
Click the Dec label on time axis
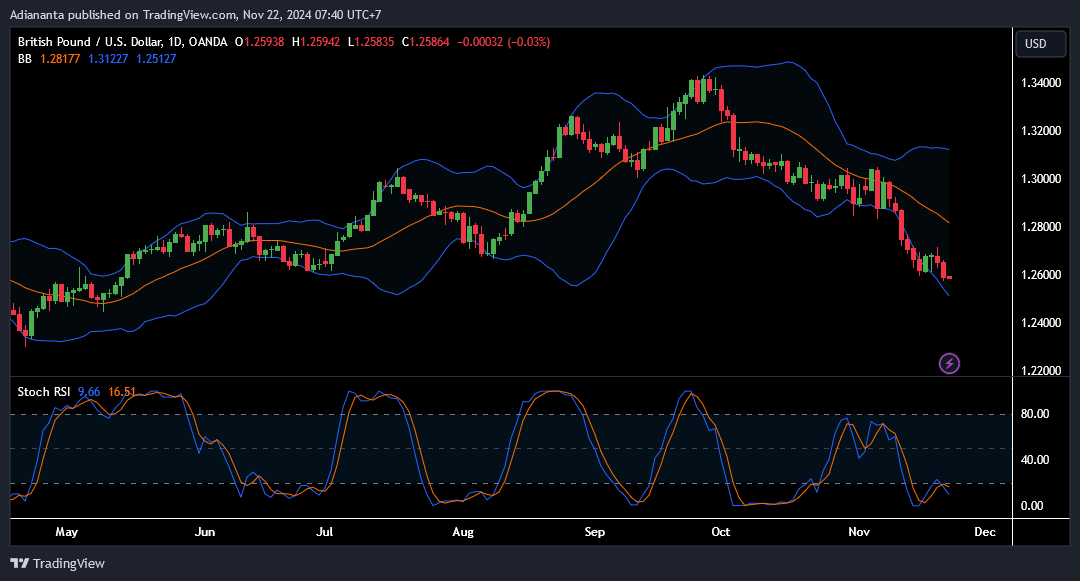click(985, 531)
